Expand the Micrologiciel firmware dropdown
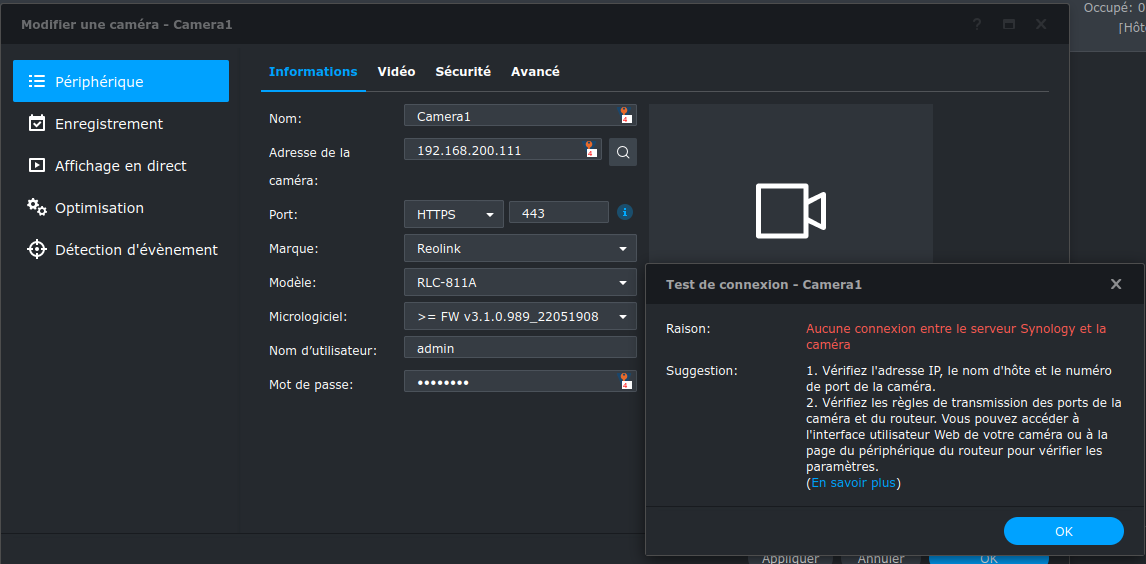The height and width of the screenshot is (564, 1146). [x=520, y=316]
